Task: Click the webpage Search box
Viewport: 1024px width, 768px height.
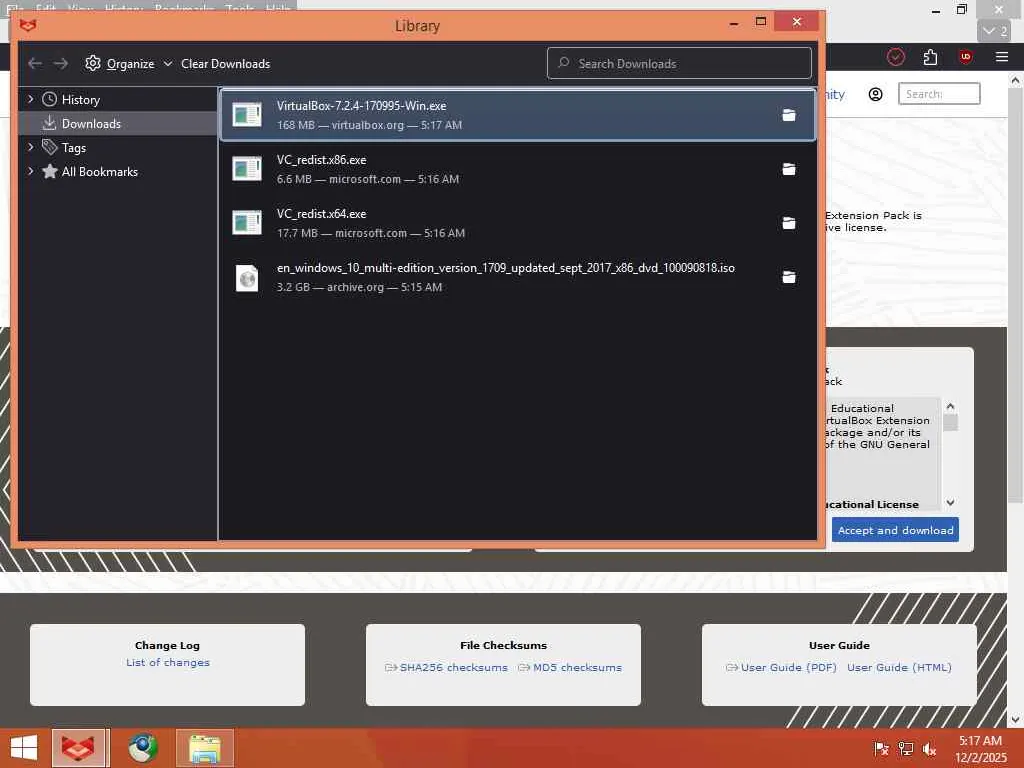Action: [x=939, y=94]
